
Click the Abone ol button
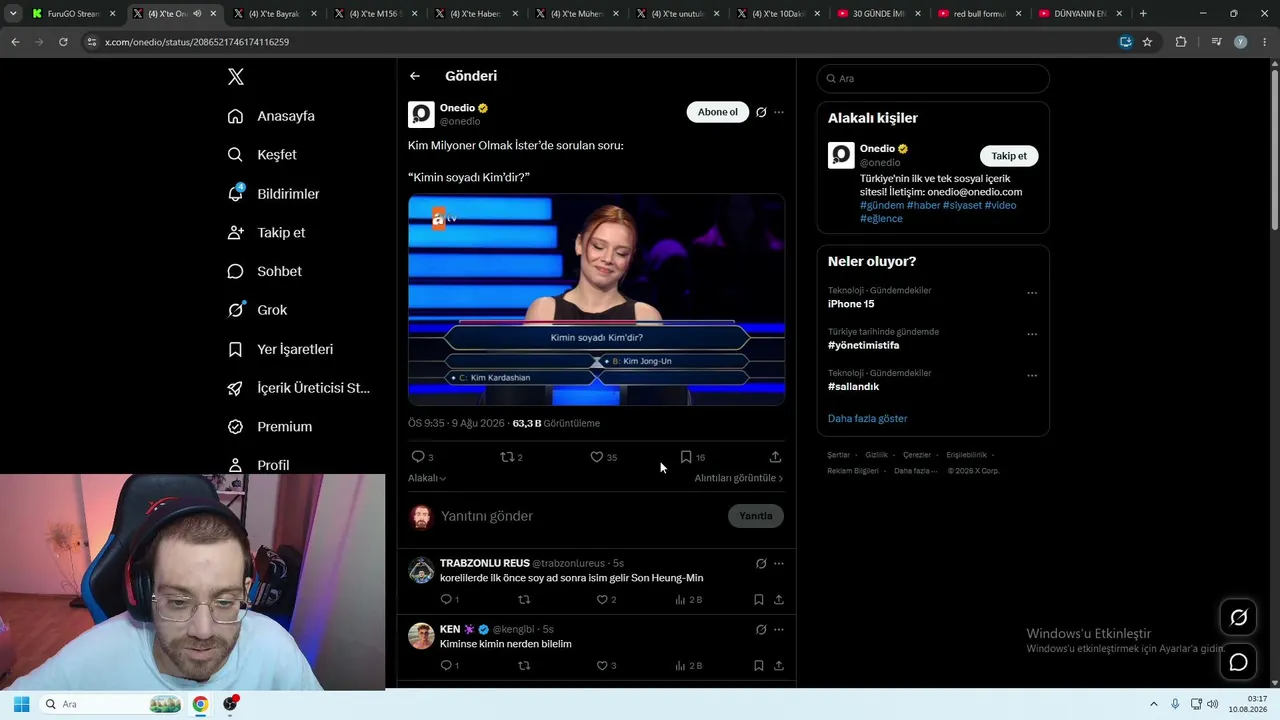pos(717,112)
